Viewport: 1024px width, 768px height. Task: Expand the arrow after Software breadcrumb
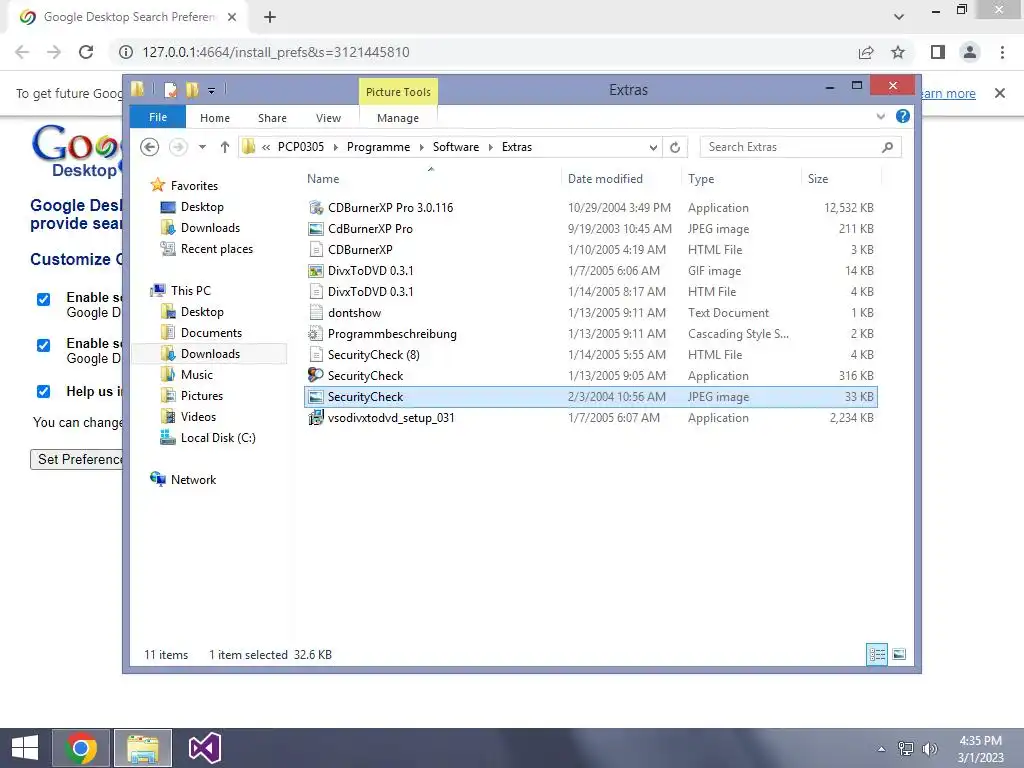pos(490,147)
